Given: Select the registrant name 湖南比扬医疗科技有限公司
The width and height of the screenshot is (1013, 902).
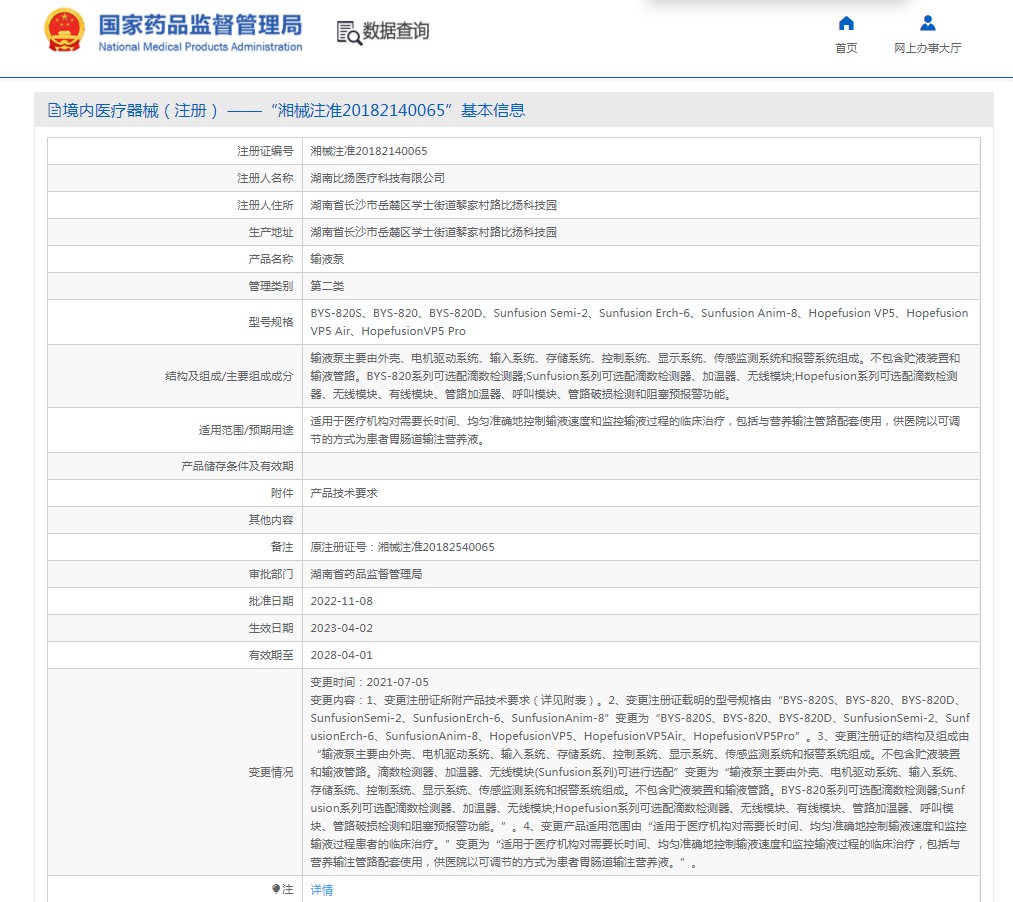Looking at the screenshot, I should [377, 178].
